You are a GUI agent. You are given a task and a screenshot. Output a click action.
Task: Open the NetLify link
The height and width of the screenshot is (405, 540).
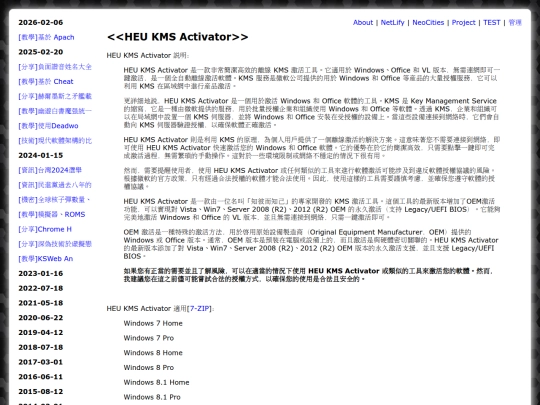pos(392,22)
